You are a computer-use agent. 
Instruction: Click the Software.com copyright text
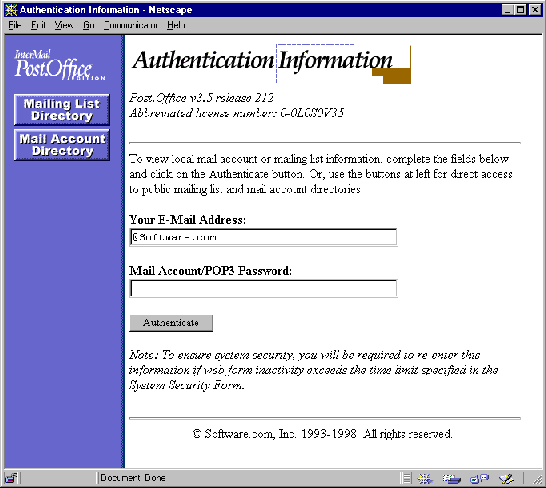coord(323,434)
